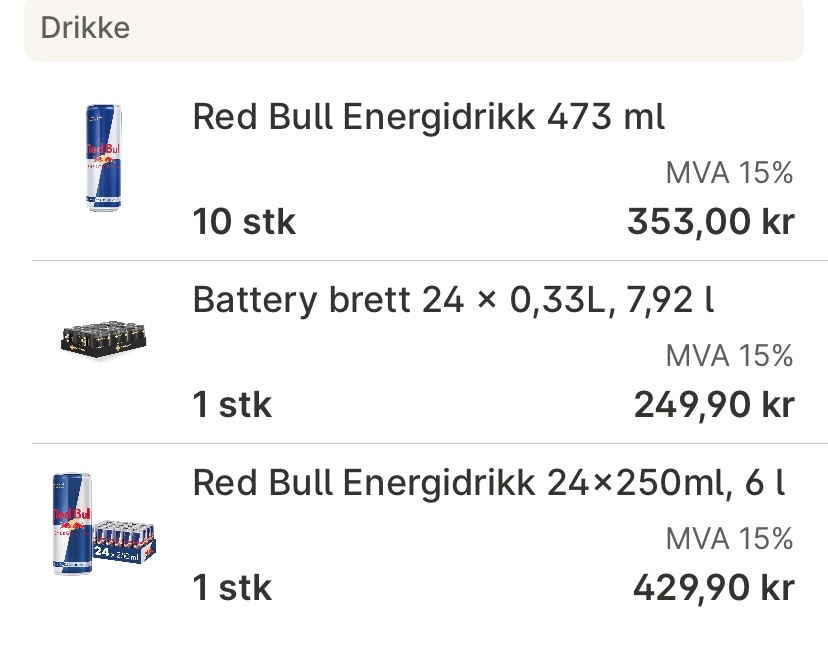Click the 429,90 kr price

(714, 588)
